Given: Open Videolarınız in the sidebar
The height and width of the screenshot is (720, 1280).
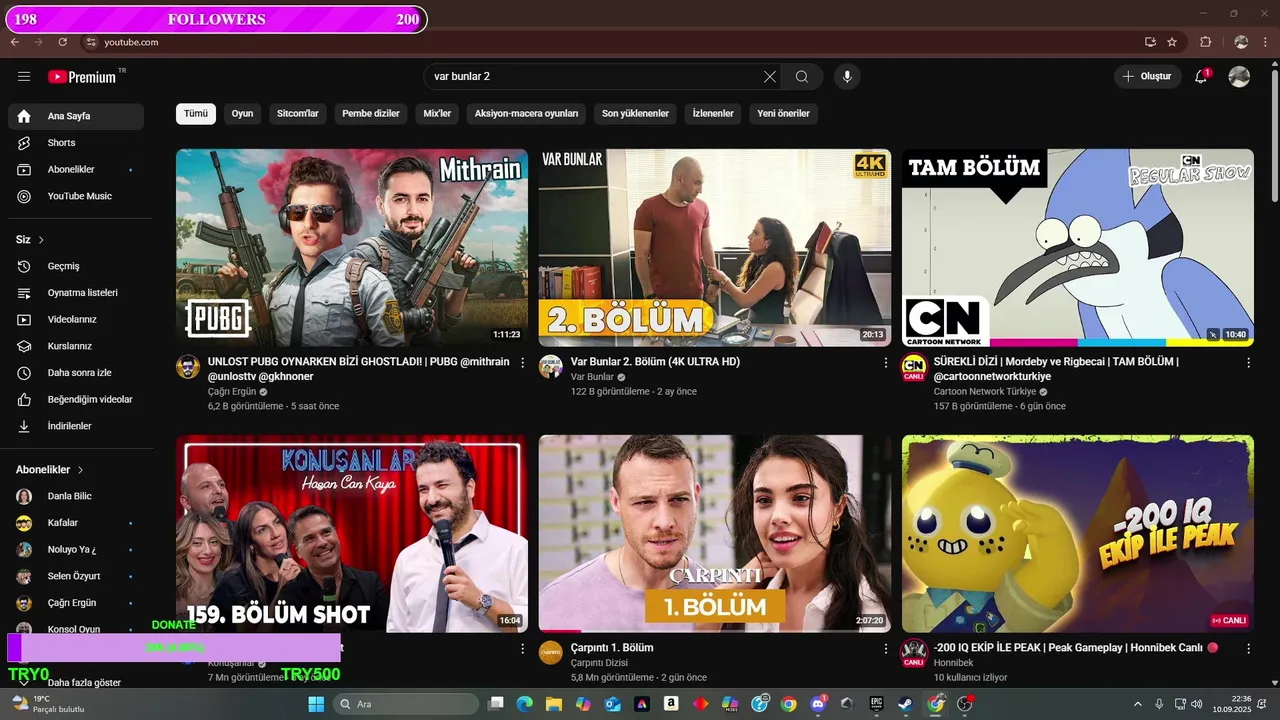Looking at the screenshot, I should point(76,320).
